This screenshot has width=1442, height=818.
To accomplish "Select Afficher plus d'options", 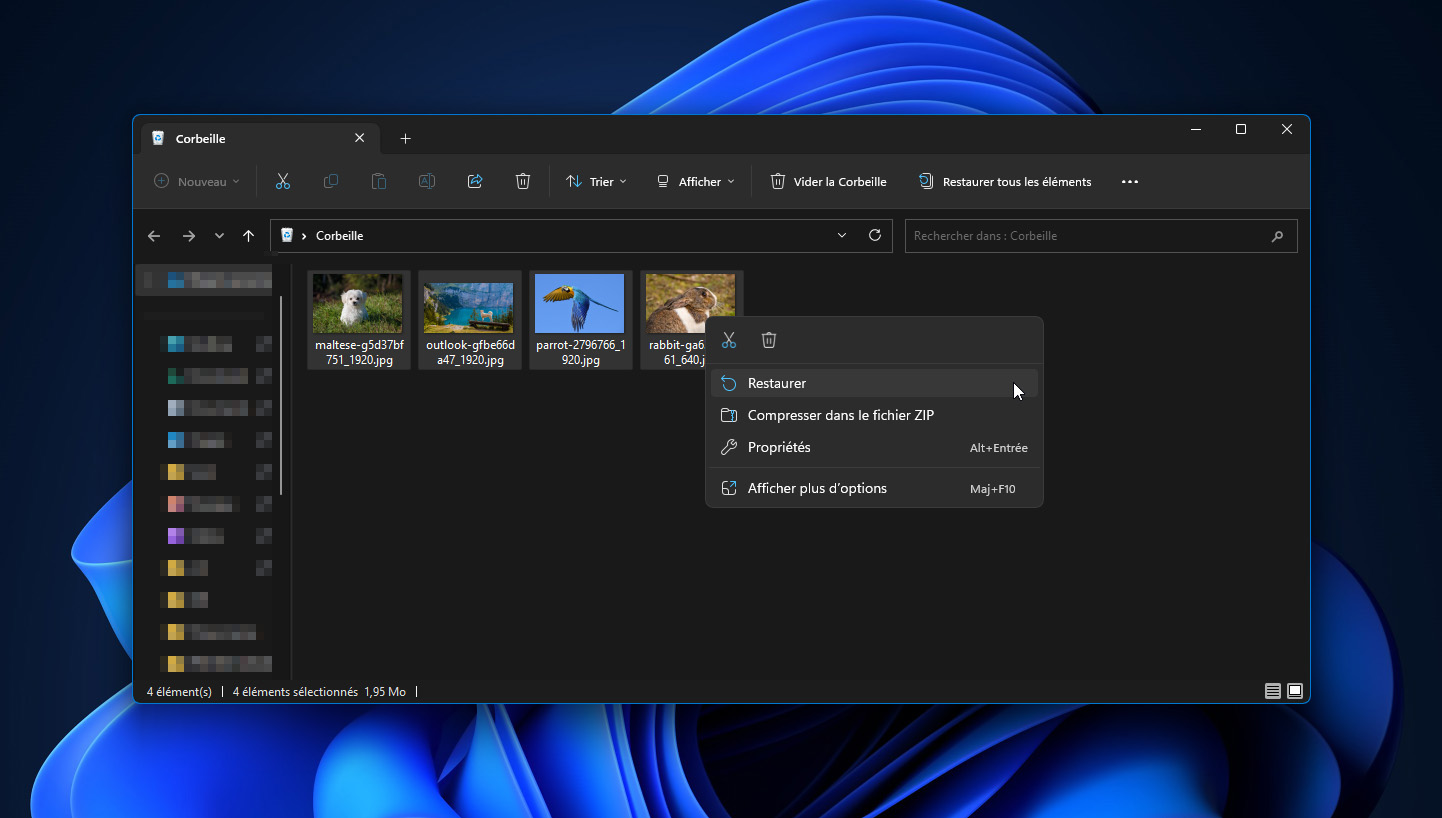I will tap(874, 488).
